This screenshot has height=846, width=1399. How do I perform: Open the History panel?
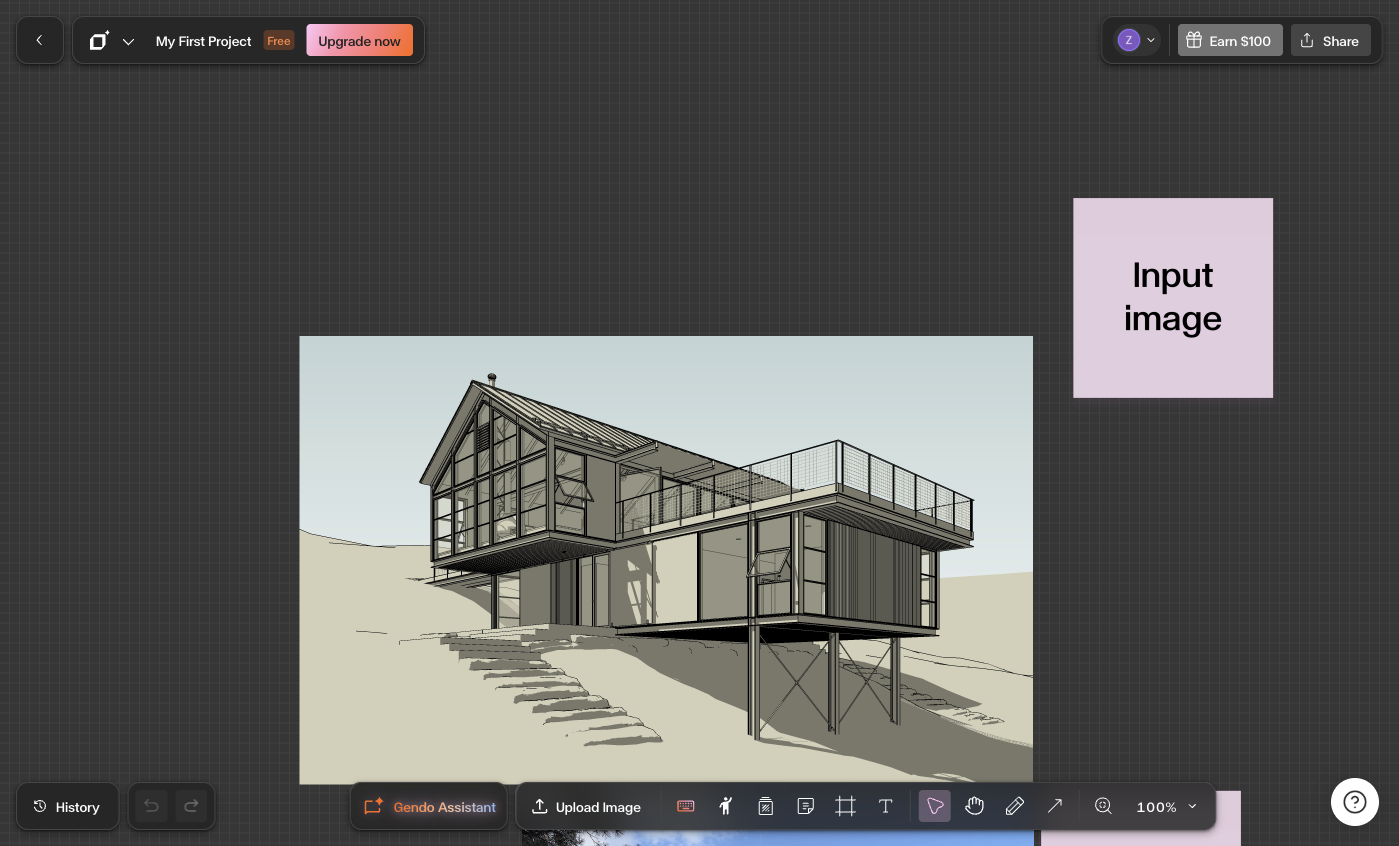tap(67, 807)
